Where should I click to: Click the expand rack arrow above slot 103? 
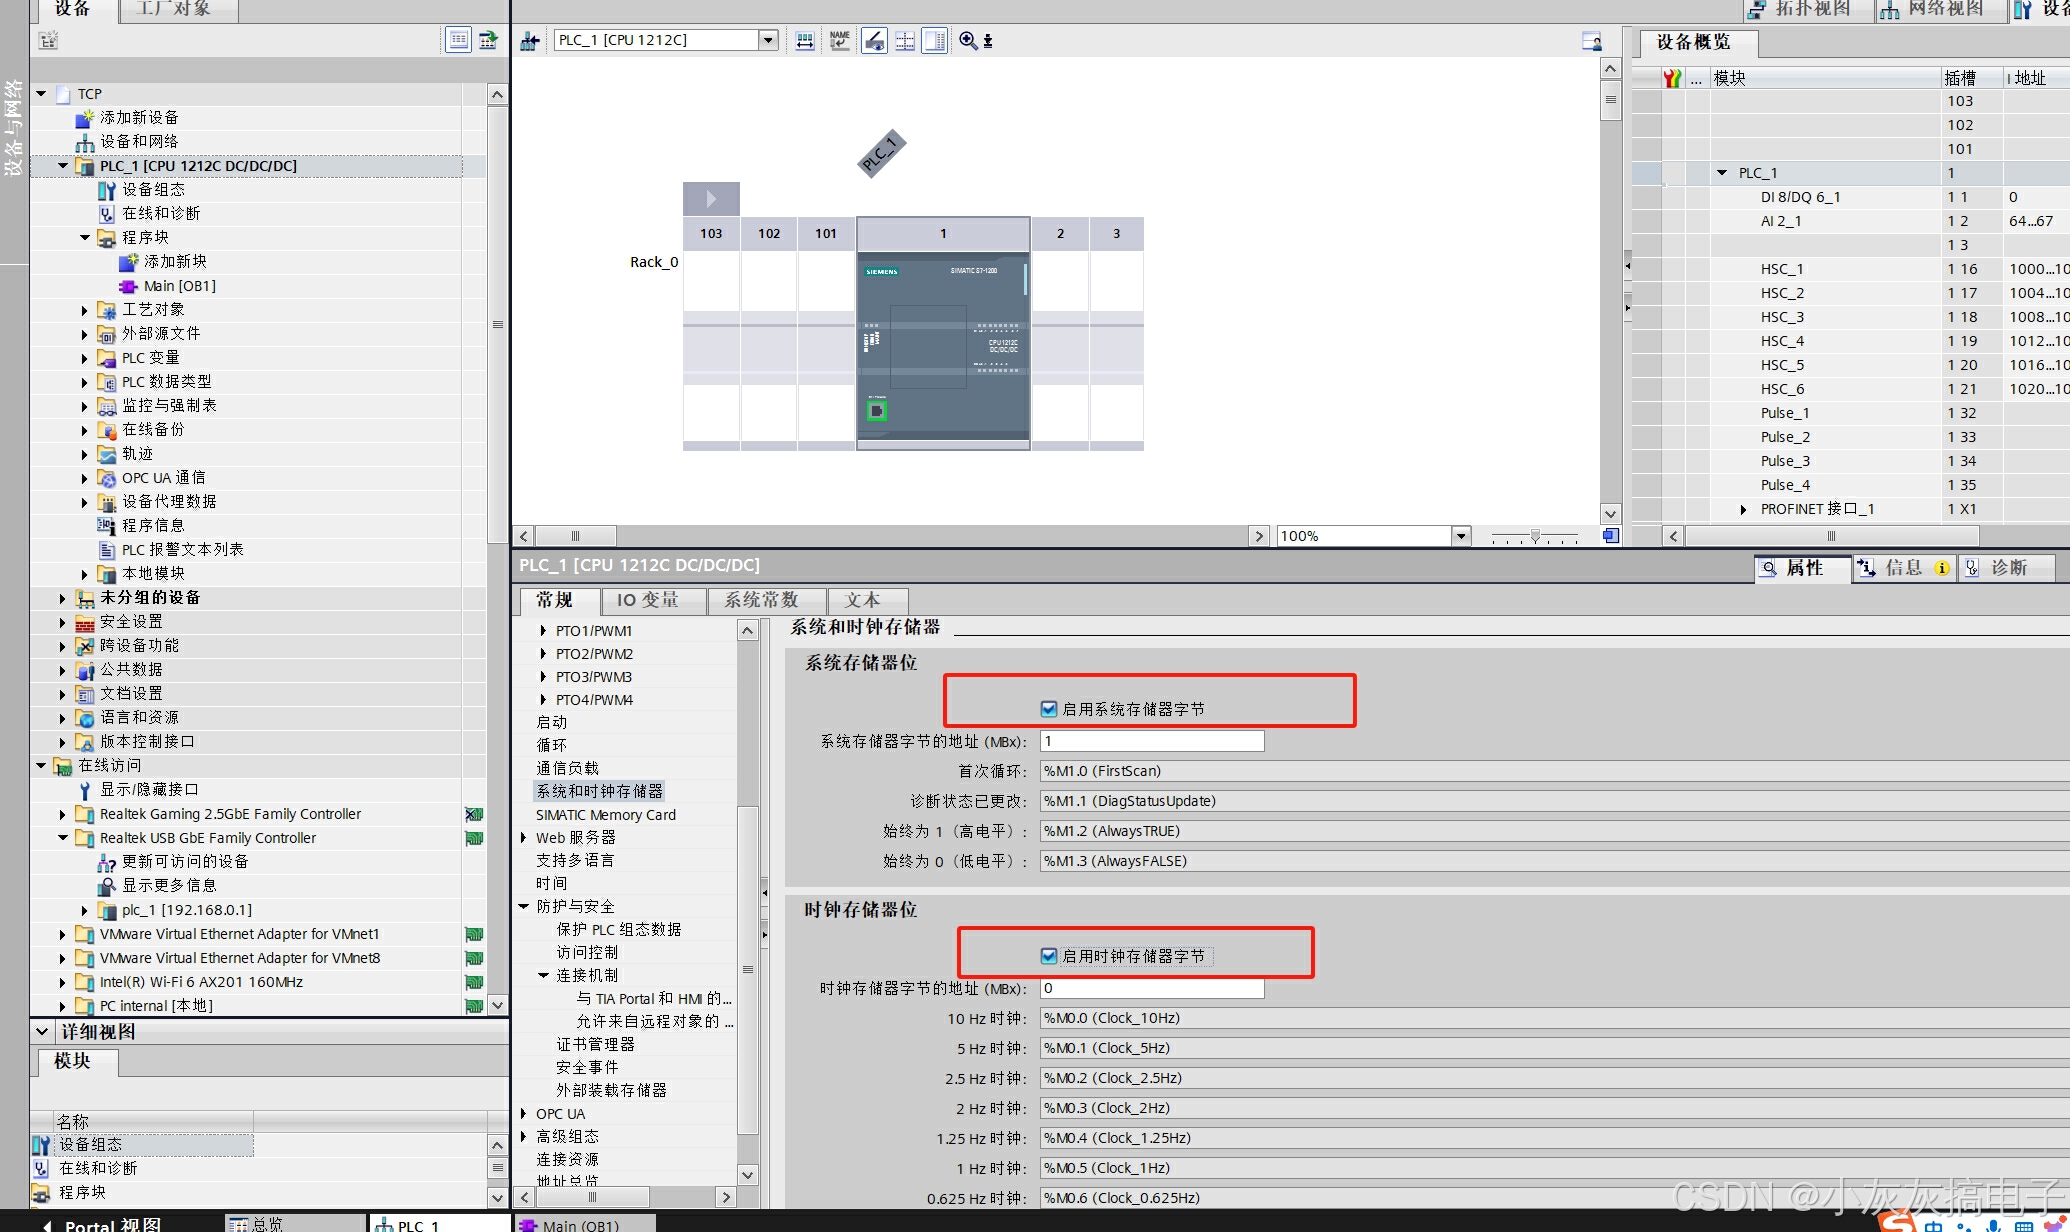(x=711, y=199)
